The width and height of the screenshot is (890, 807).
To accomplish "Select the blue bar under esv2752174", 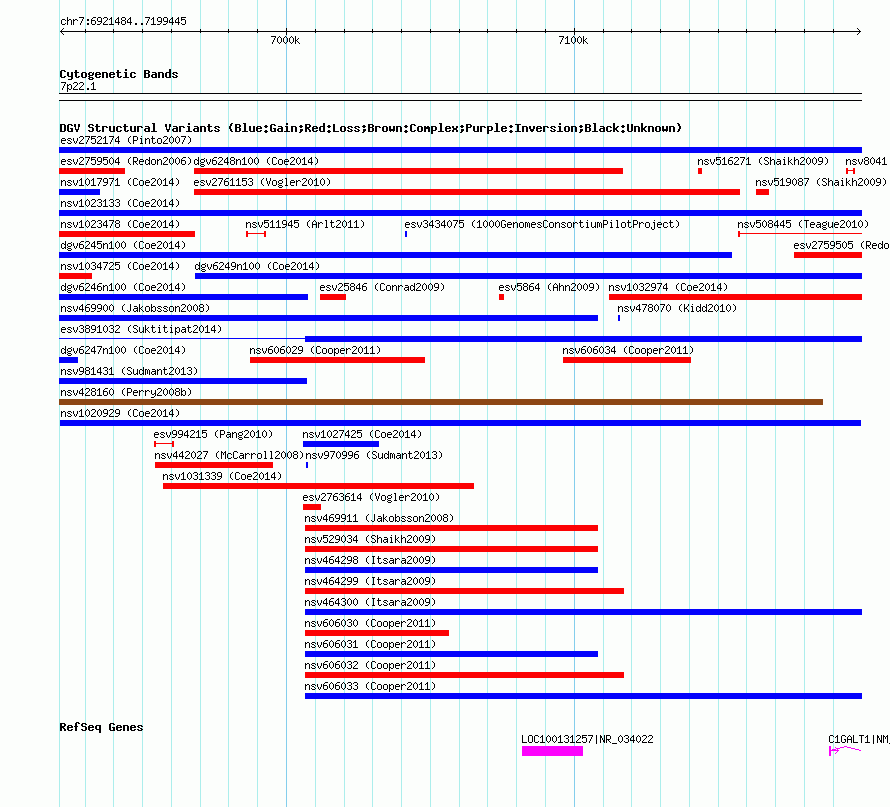I will (460, 150).
